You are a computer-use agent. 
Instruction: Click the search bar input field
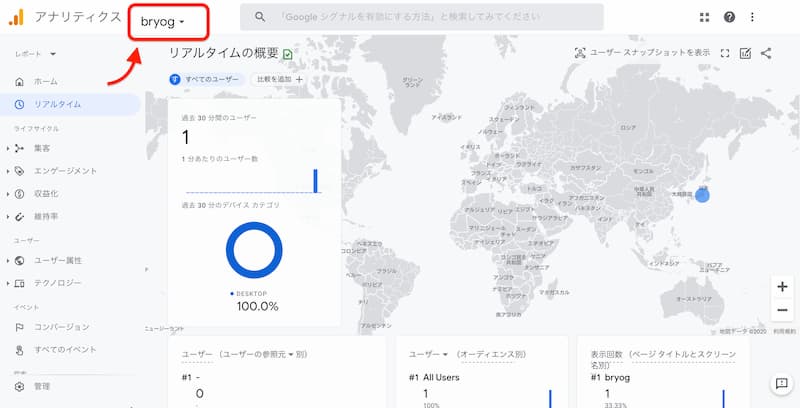click(x=422, y=17)
